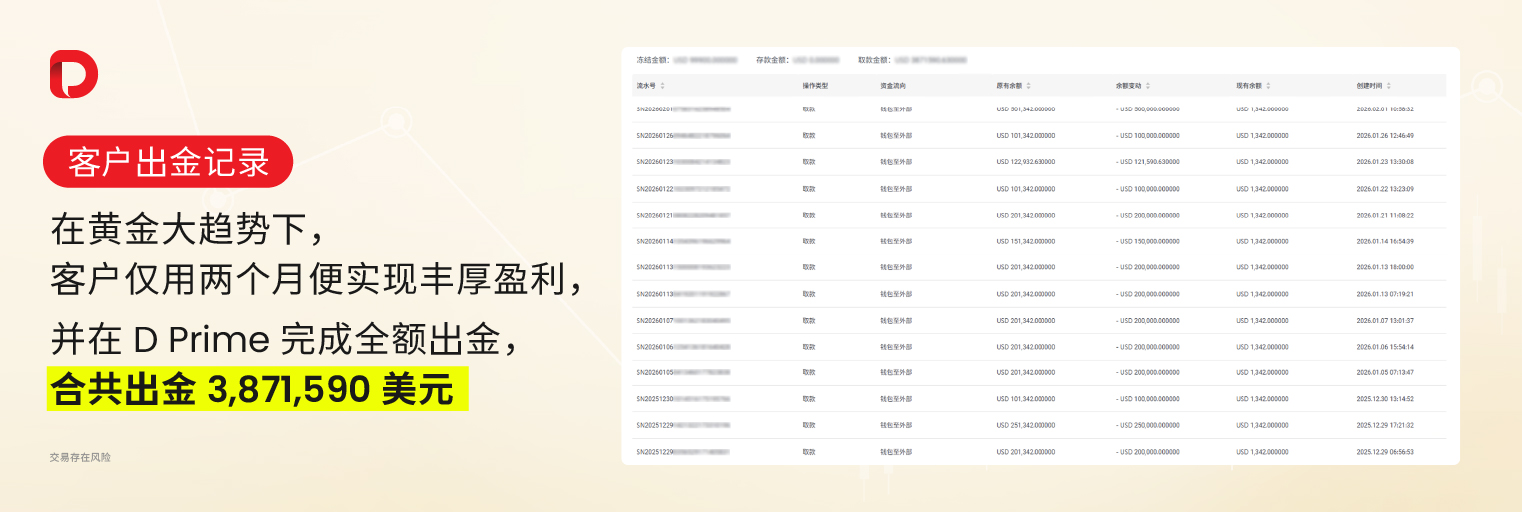Select balance change - USD 121,590.630000 cell
The height and width of the screenshot is (512, 1522).
(x=1148, y=162)
